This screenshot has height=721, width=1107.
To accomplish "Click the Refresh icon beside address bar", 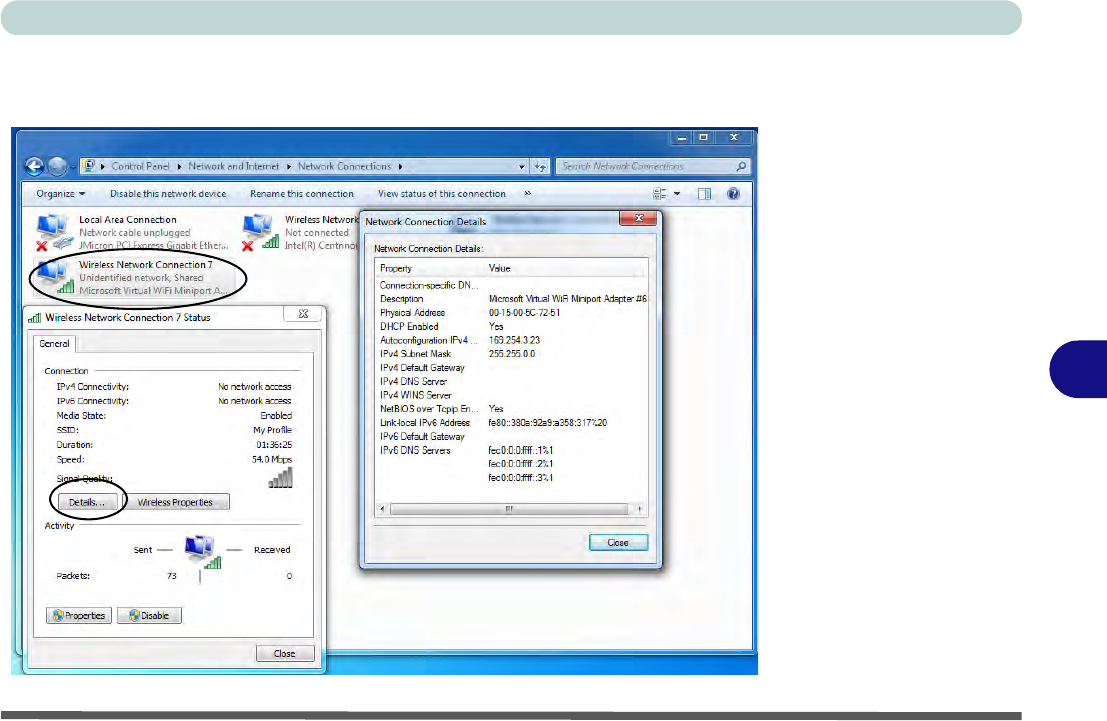I will [541, 166].
